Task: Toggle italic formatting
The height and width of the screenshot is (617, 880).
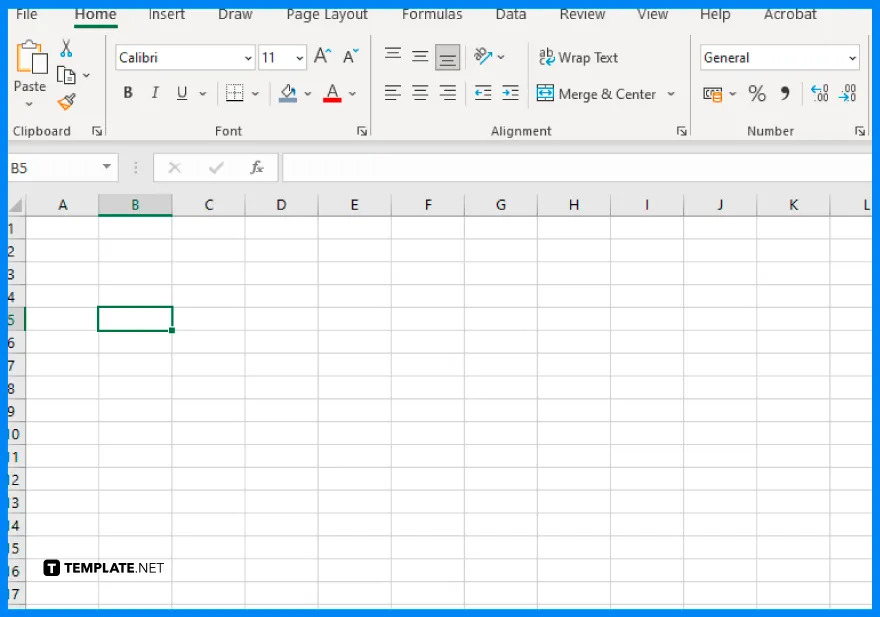Action: [155, 92]
